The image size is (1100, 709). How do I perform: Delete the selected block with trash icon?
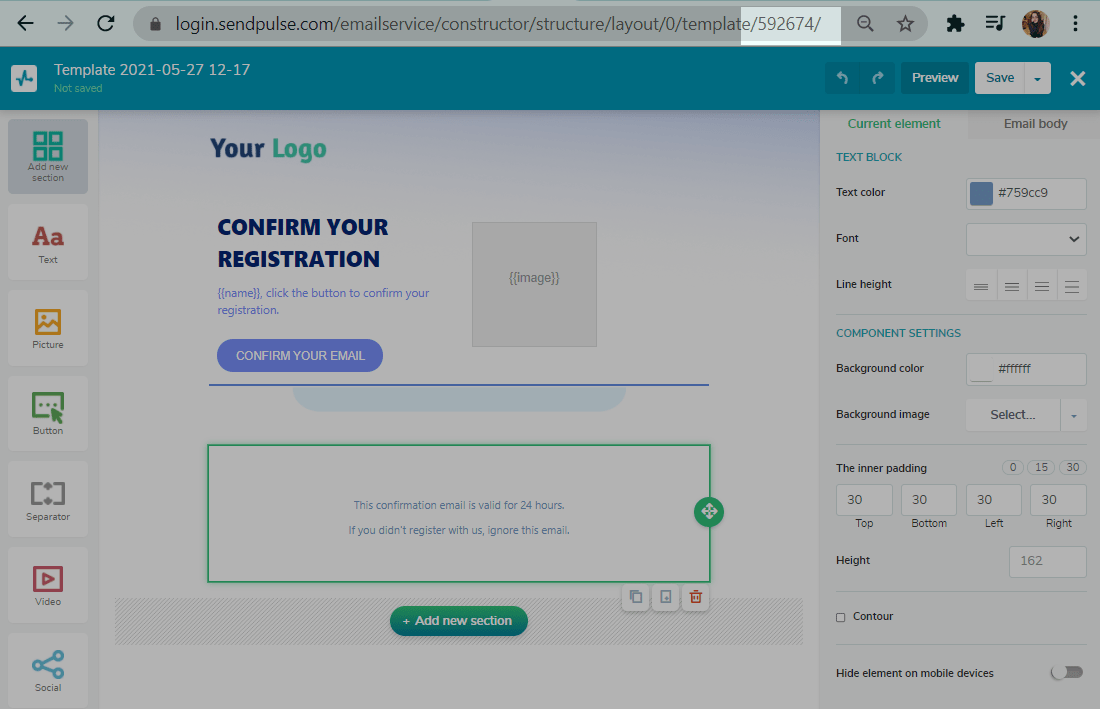[x=696, y=597]
